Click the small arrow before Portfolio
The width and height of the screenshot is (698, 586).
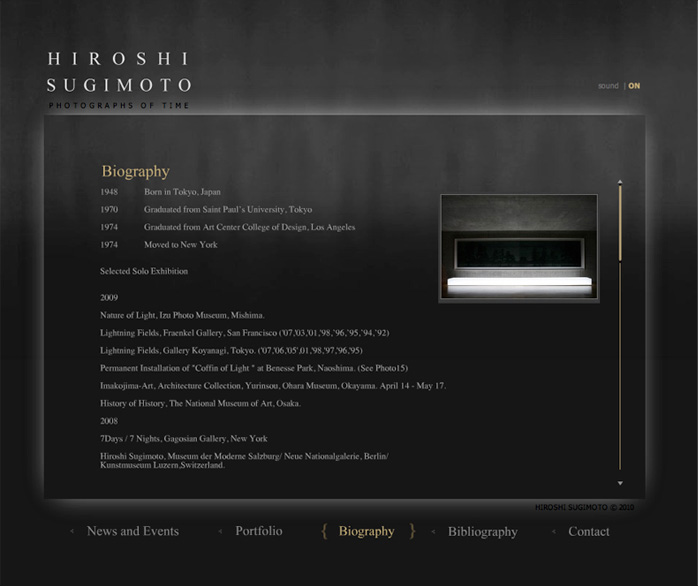[220, 532]
